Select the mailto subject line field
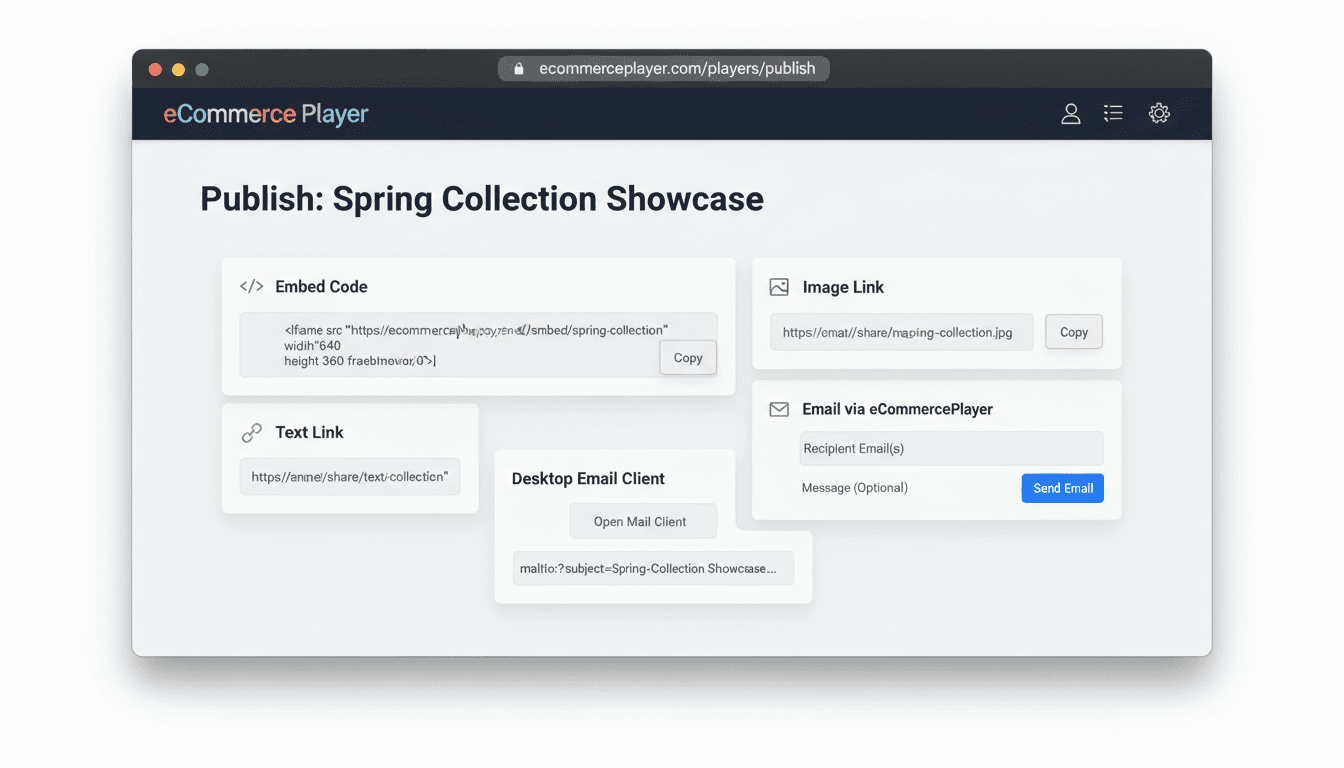 point(653,568)
